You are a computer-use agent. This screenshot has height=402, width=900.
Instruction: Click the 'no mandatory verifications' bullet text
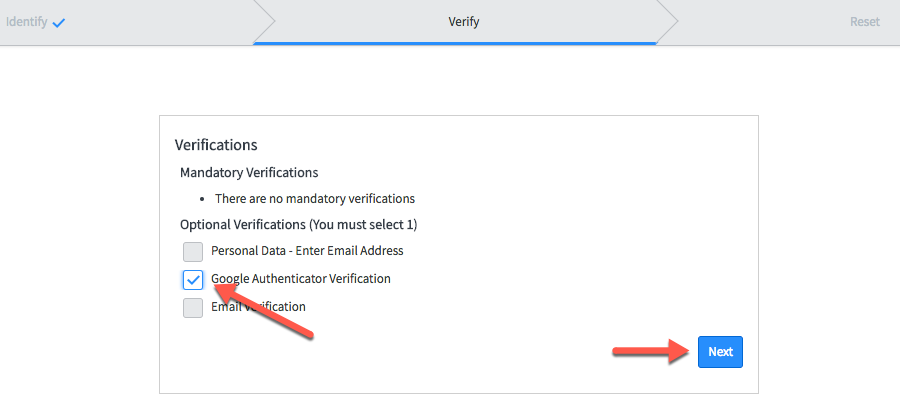click(x=314, y=199)
